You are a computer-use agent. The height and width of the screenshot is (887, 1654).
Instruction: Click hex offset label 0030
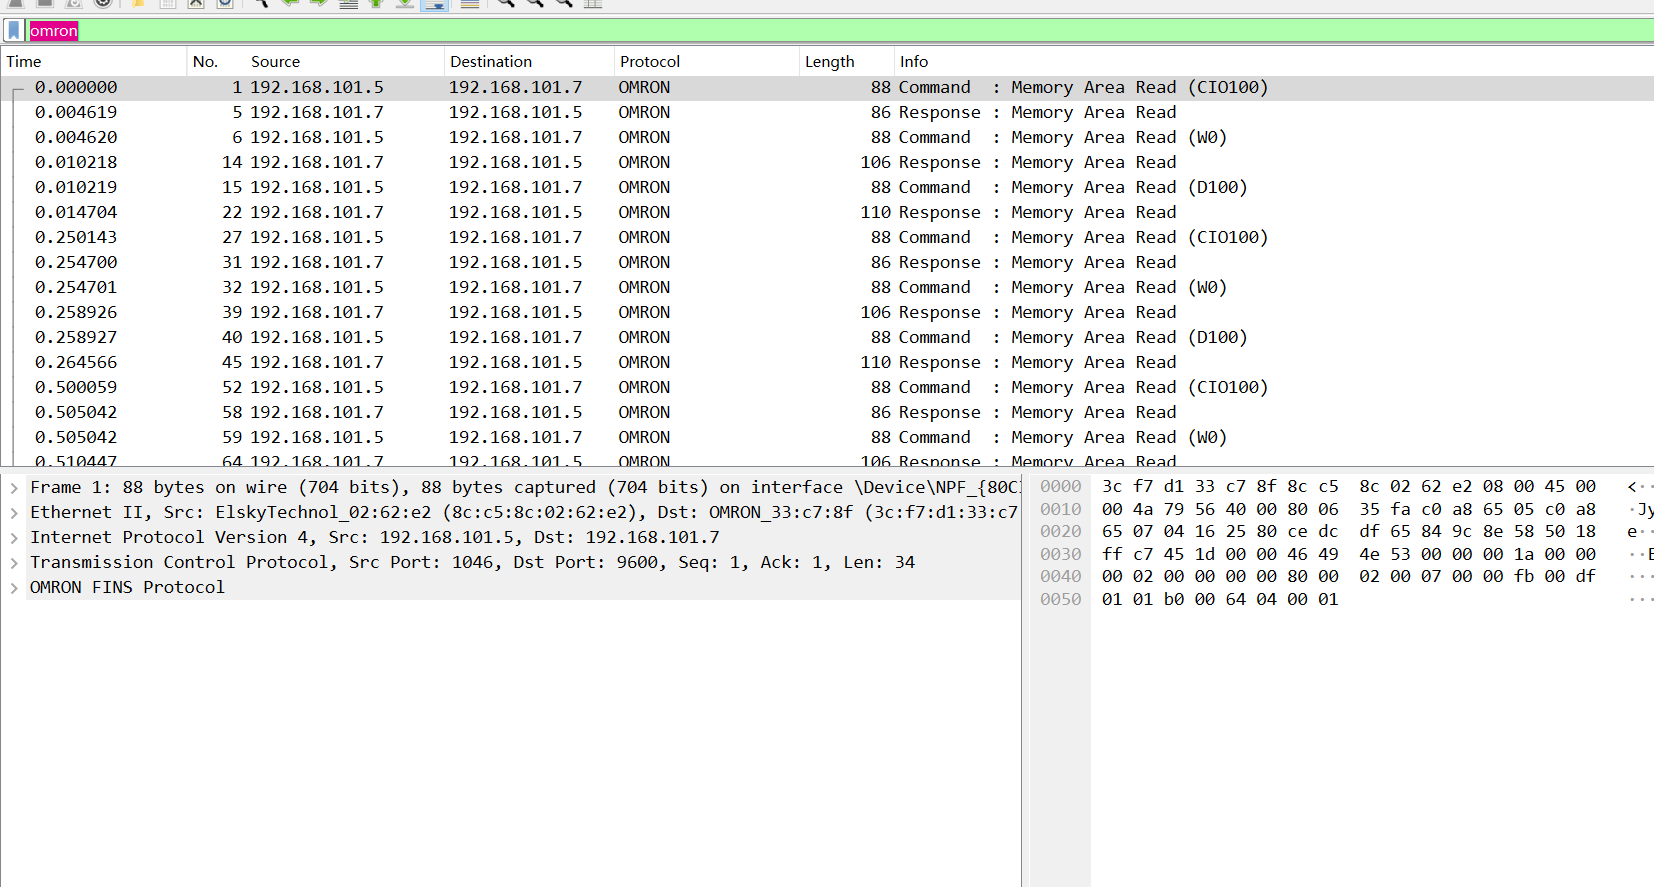coord(1060,555)
